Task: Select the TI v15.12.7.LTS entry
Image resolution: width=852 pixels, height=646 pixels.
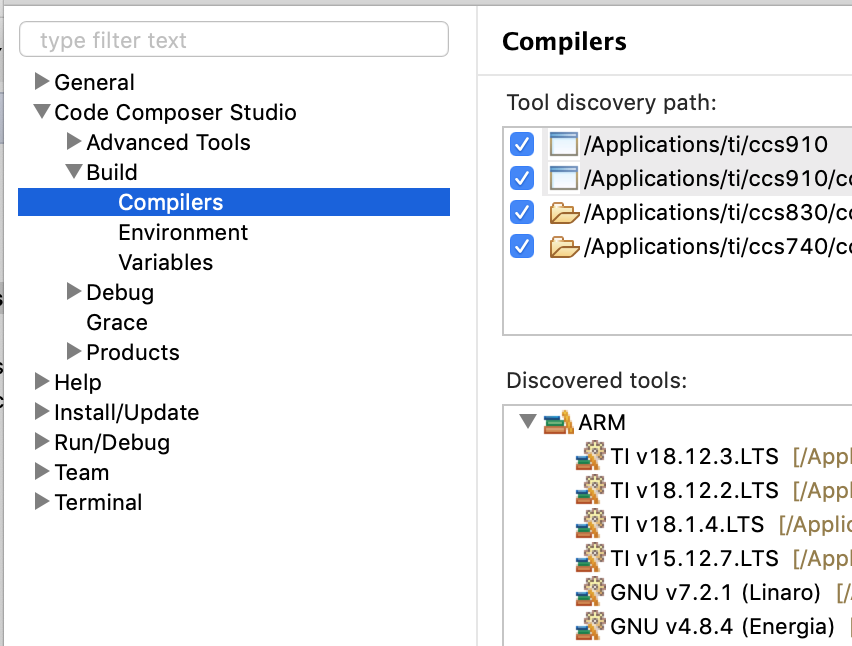Action: click(694, 559)
